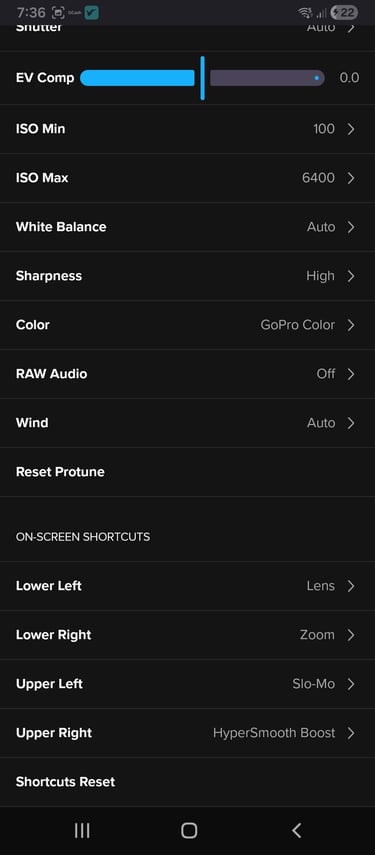
Task: Tap the Android back navigation icon
Action: point(297,830)
